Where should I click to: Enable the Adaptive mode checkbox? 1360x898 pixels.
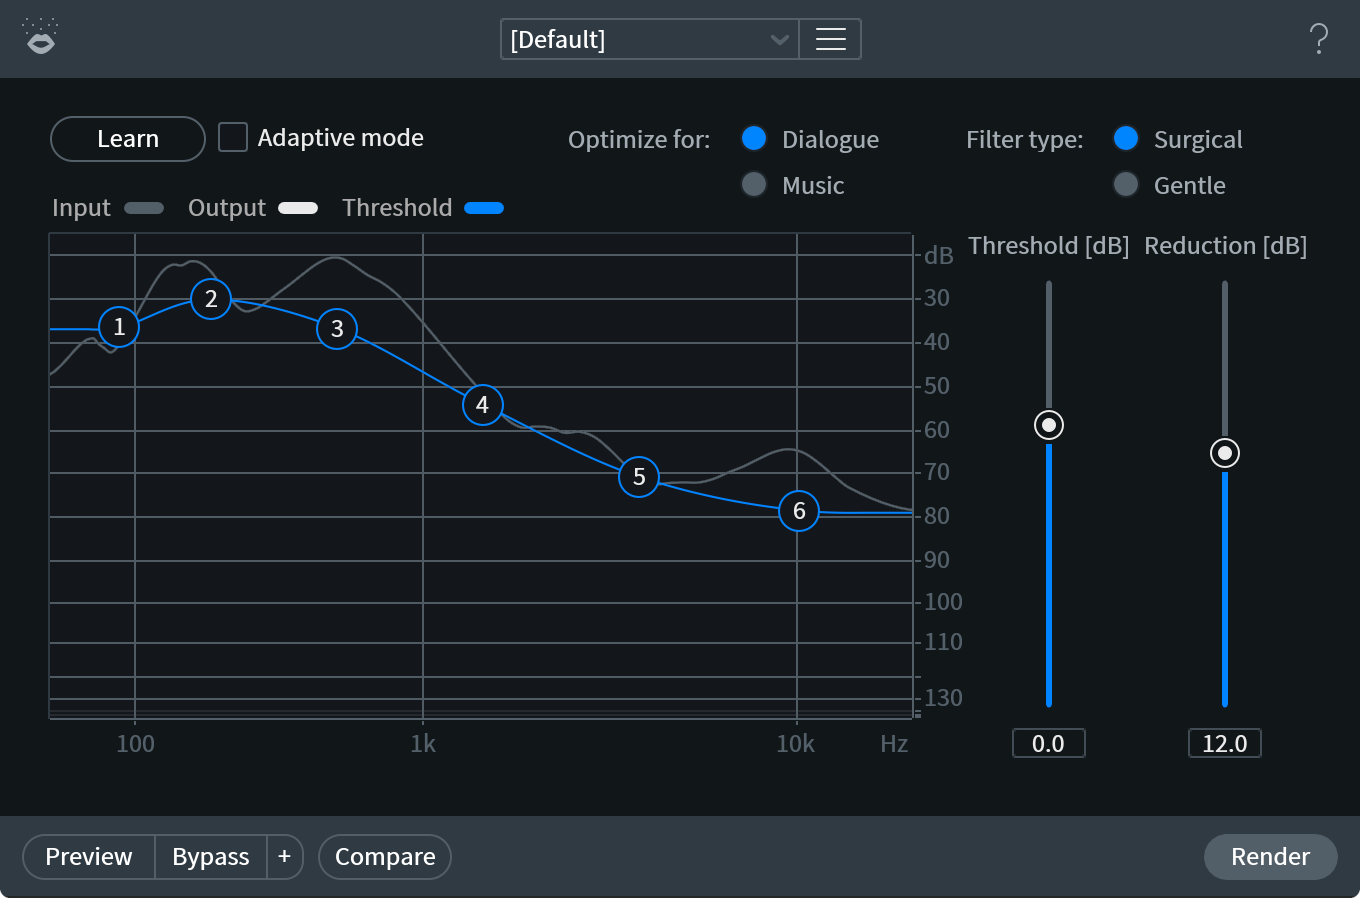(233, 138)
